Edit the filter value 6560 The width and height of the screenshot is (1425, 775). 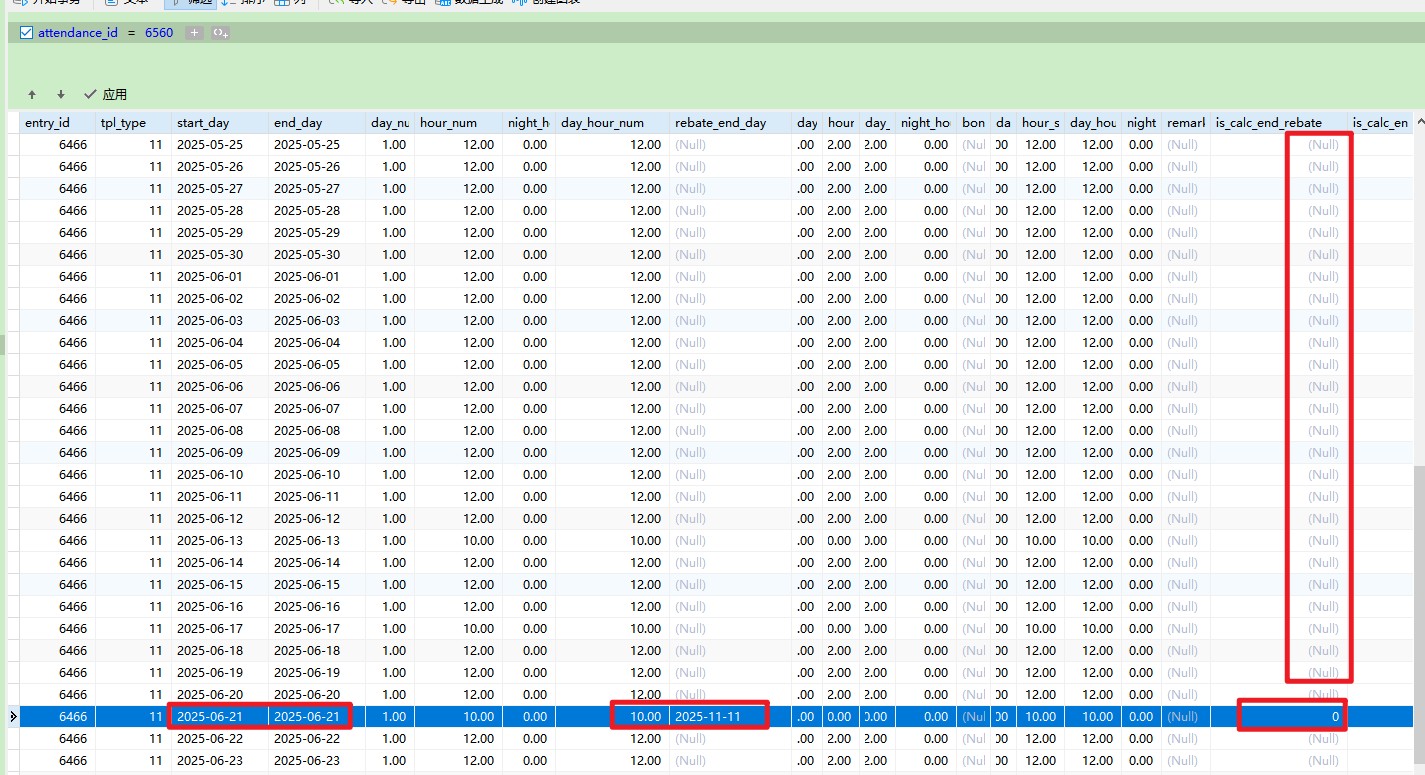pos(159,33)
